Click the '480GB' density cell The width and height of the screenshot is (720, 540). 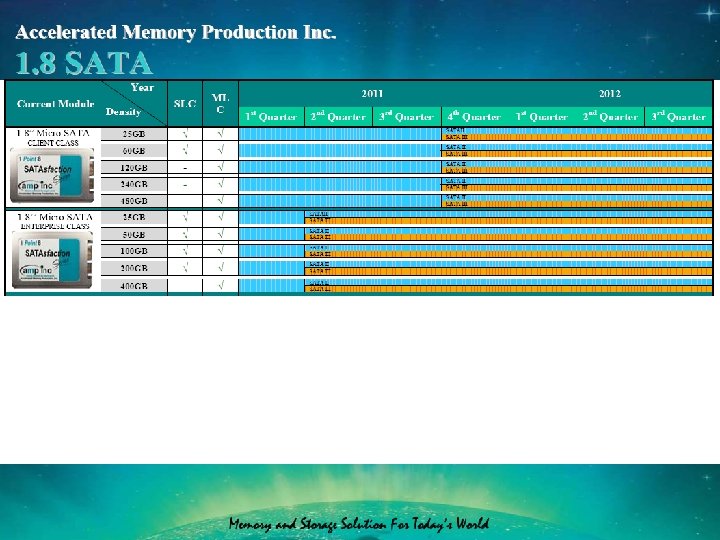pyautogui.click(x=134, y=201)
